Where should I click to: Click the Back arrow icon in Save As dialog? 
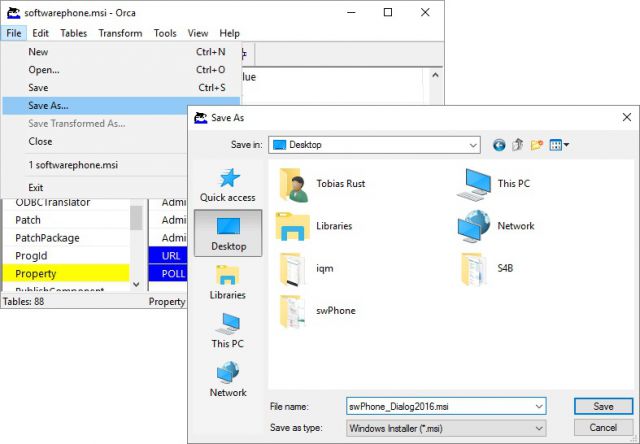point(499,145)
